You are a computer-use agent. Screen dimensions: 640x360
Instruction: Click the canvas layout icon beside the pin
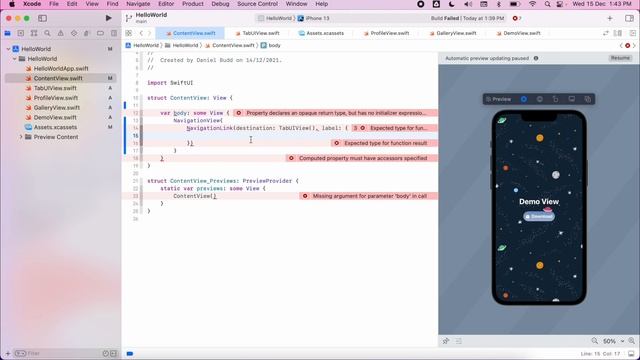[458, 341]
